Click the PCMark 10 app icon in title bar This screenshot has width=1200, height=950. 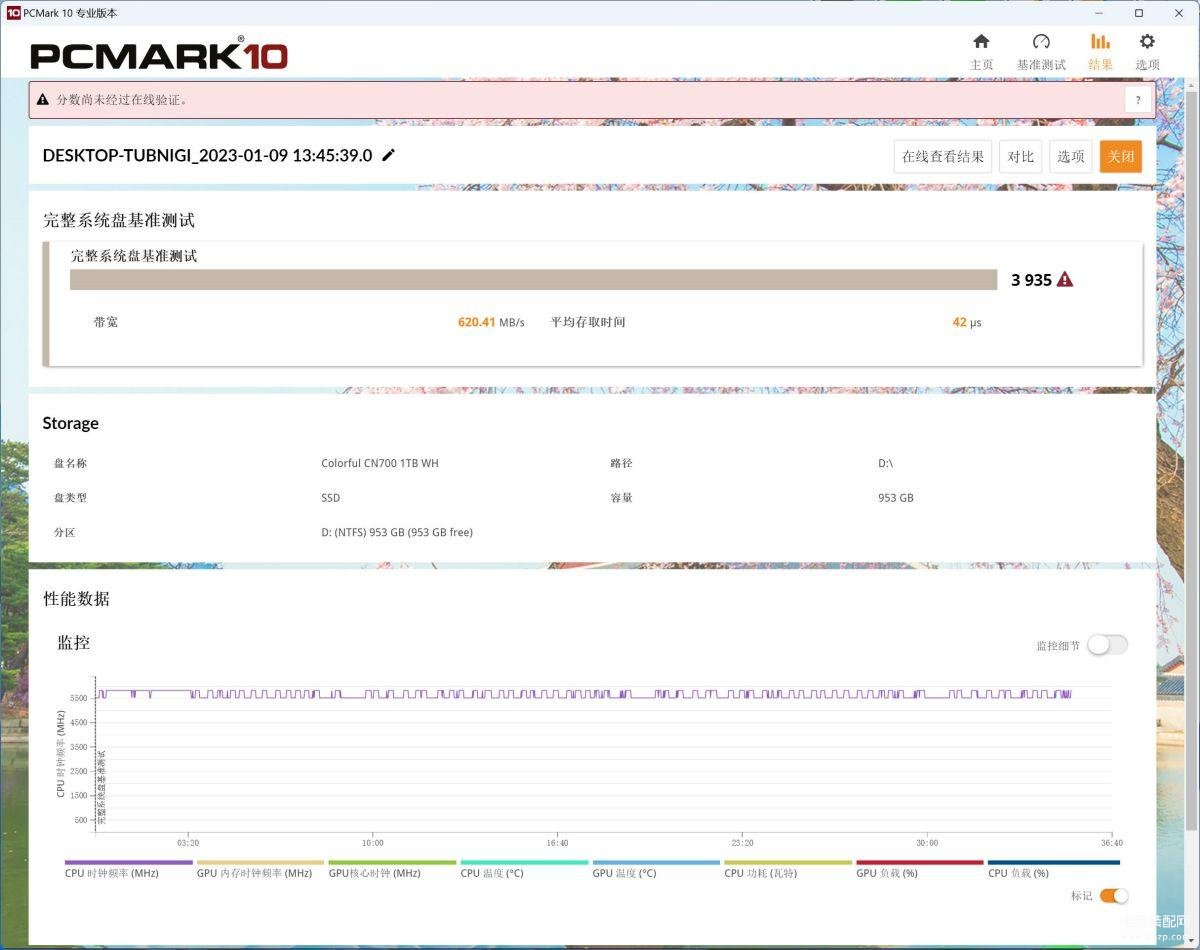click(13, 13)
